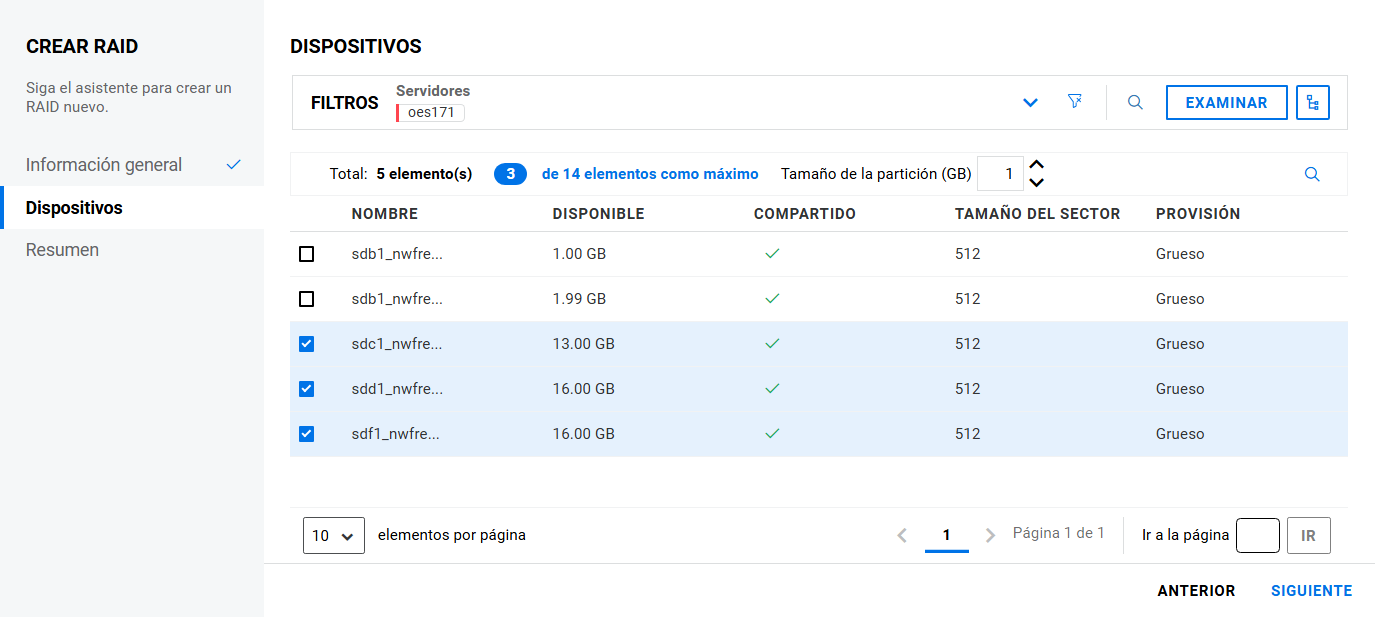Open the tree view icon next to Examinar
The width and height of the screenshot is (1375, 617).
[x=1312, y=103]
